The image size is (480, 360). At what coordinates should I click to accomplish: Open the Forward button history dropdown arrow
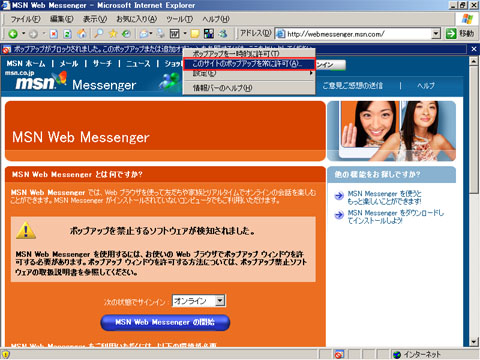coord(43,34)
